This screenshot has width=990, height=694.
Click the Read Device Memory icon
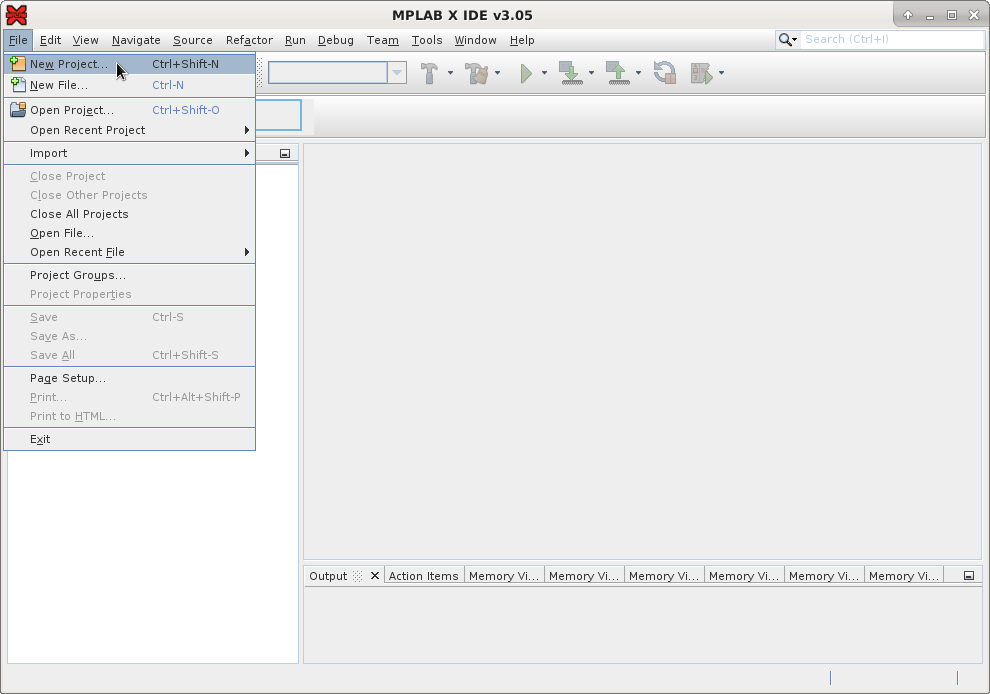pos(617,73)
